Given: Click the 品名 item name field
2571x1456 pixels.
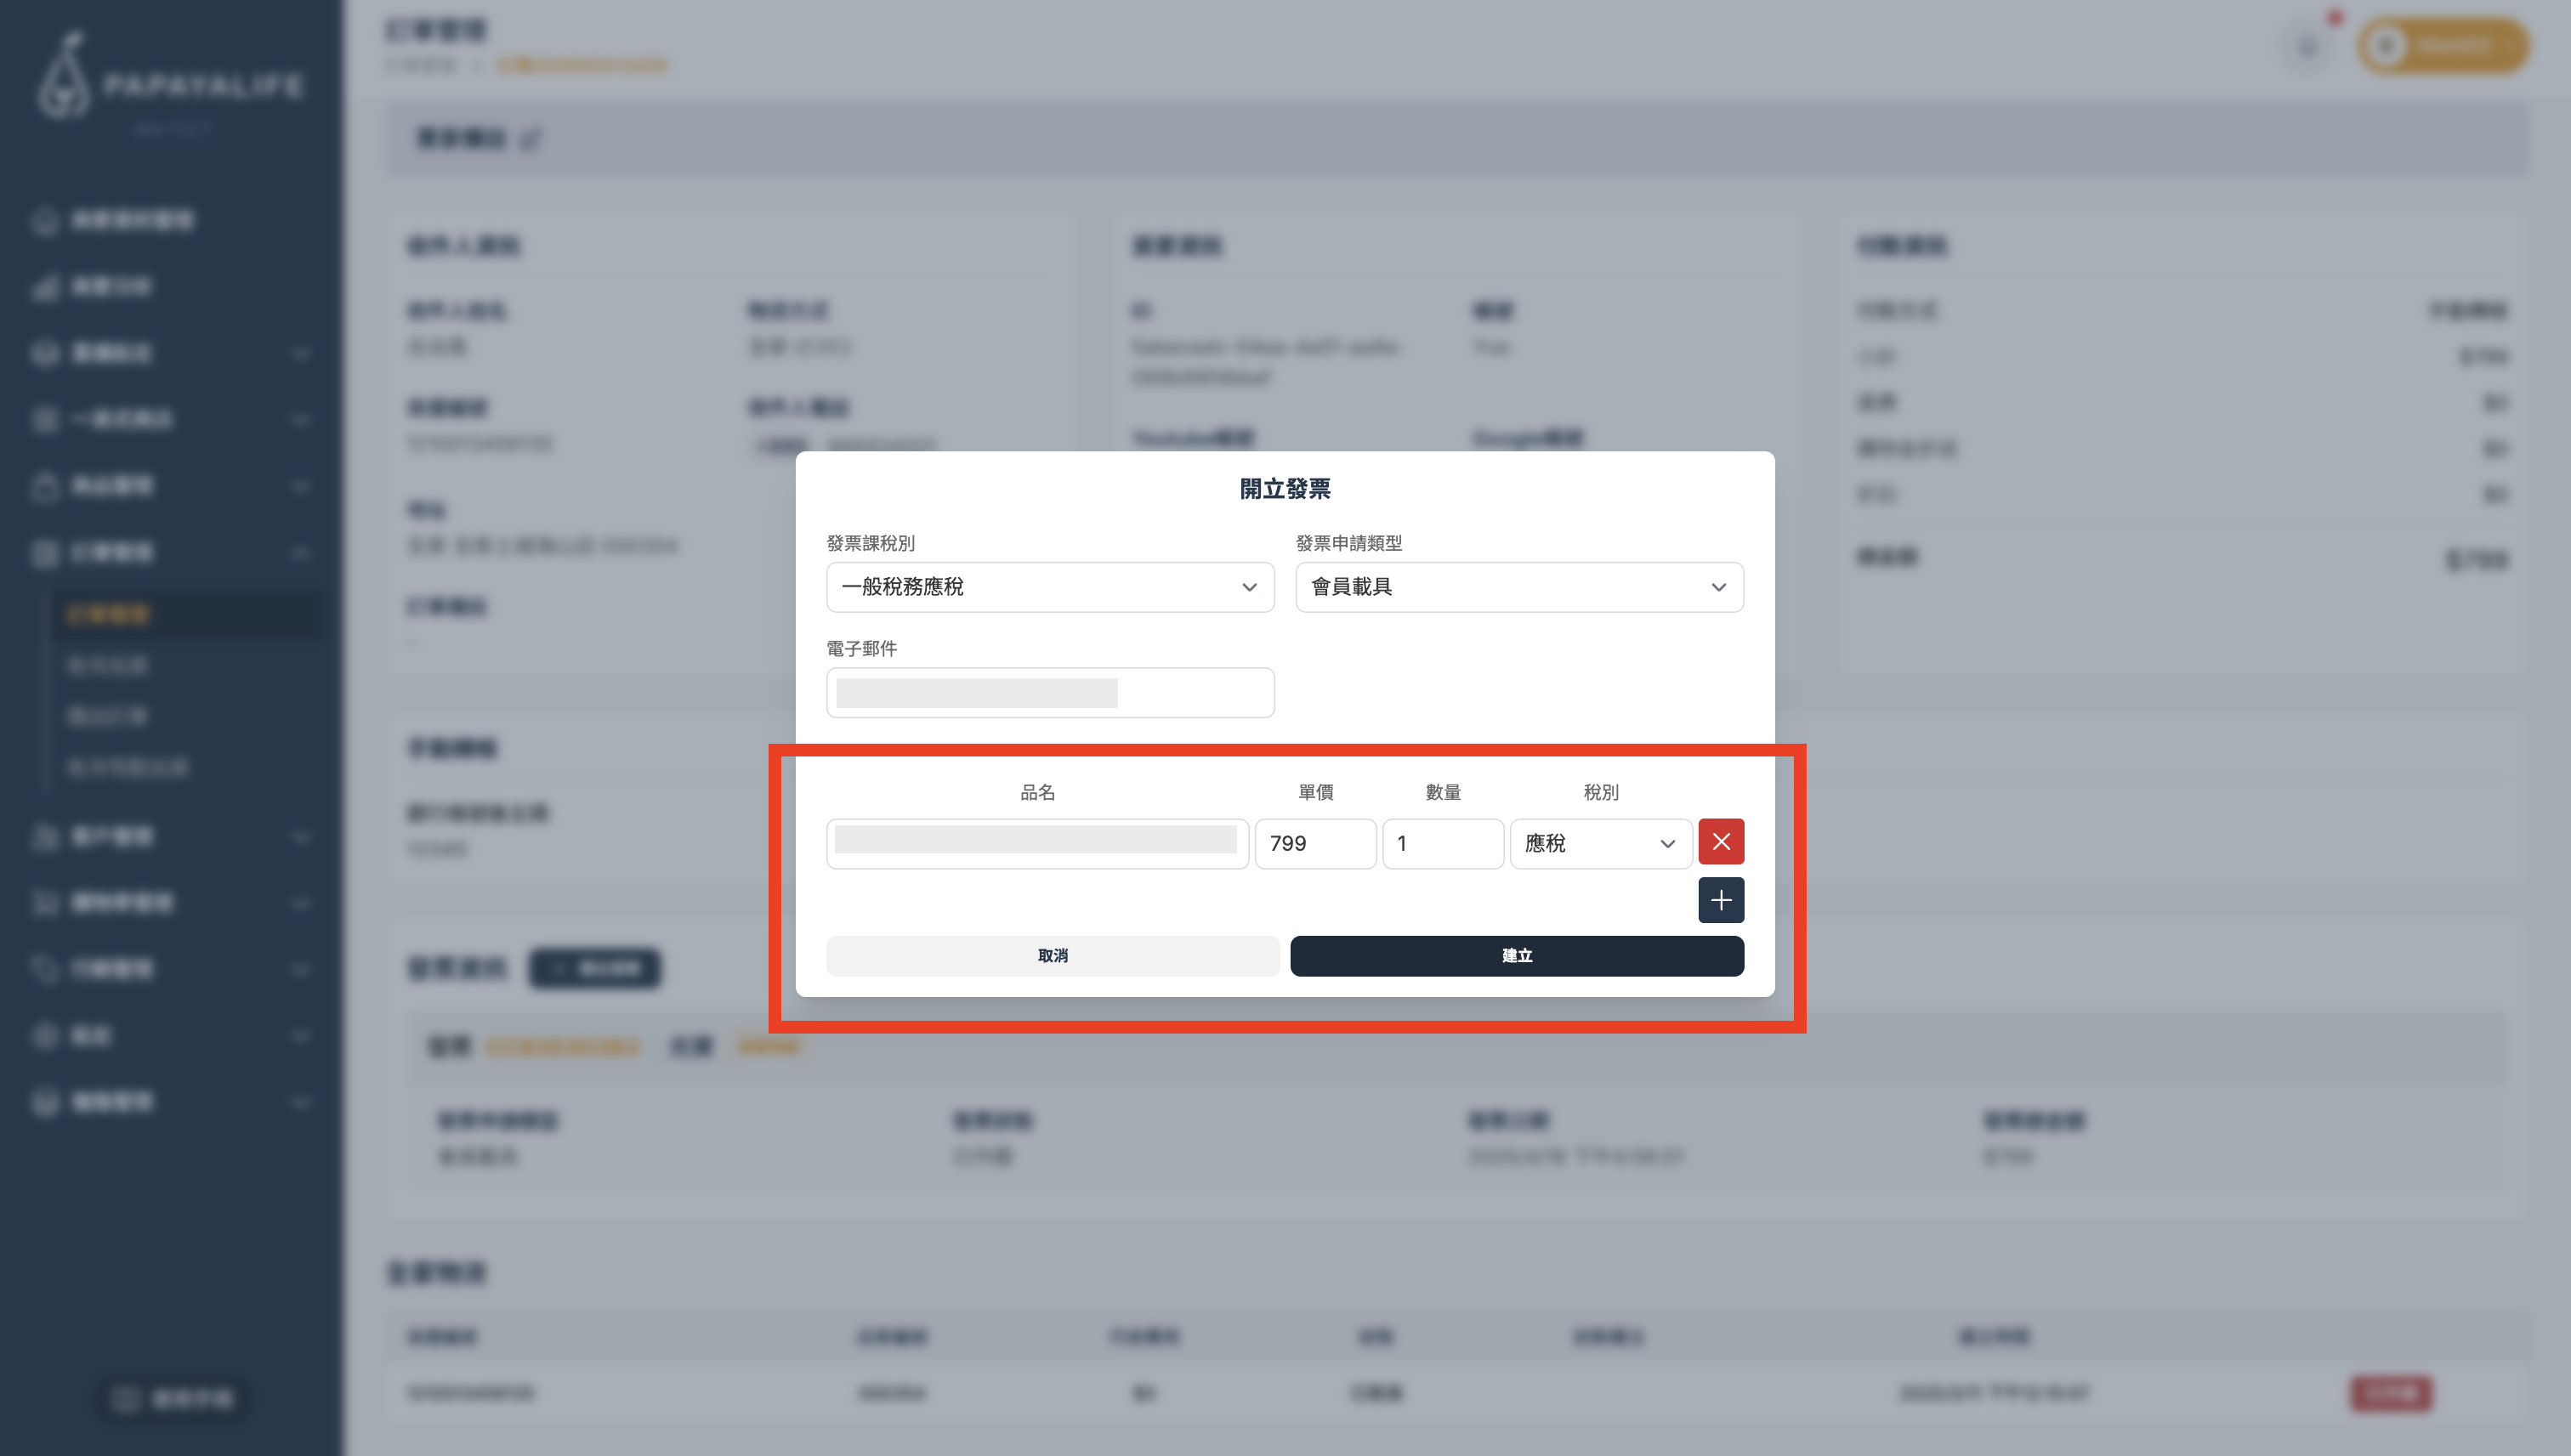Looking at the screenshot, I should pyautogui.click(x=1036, y=843).
